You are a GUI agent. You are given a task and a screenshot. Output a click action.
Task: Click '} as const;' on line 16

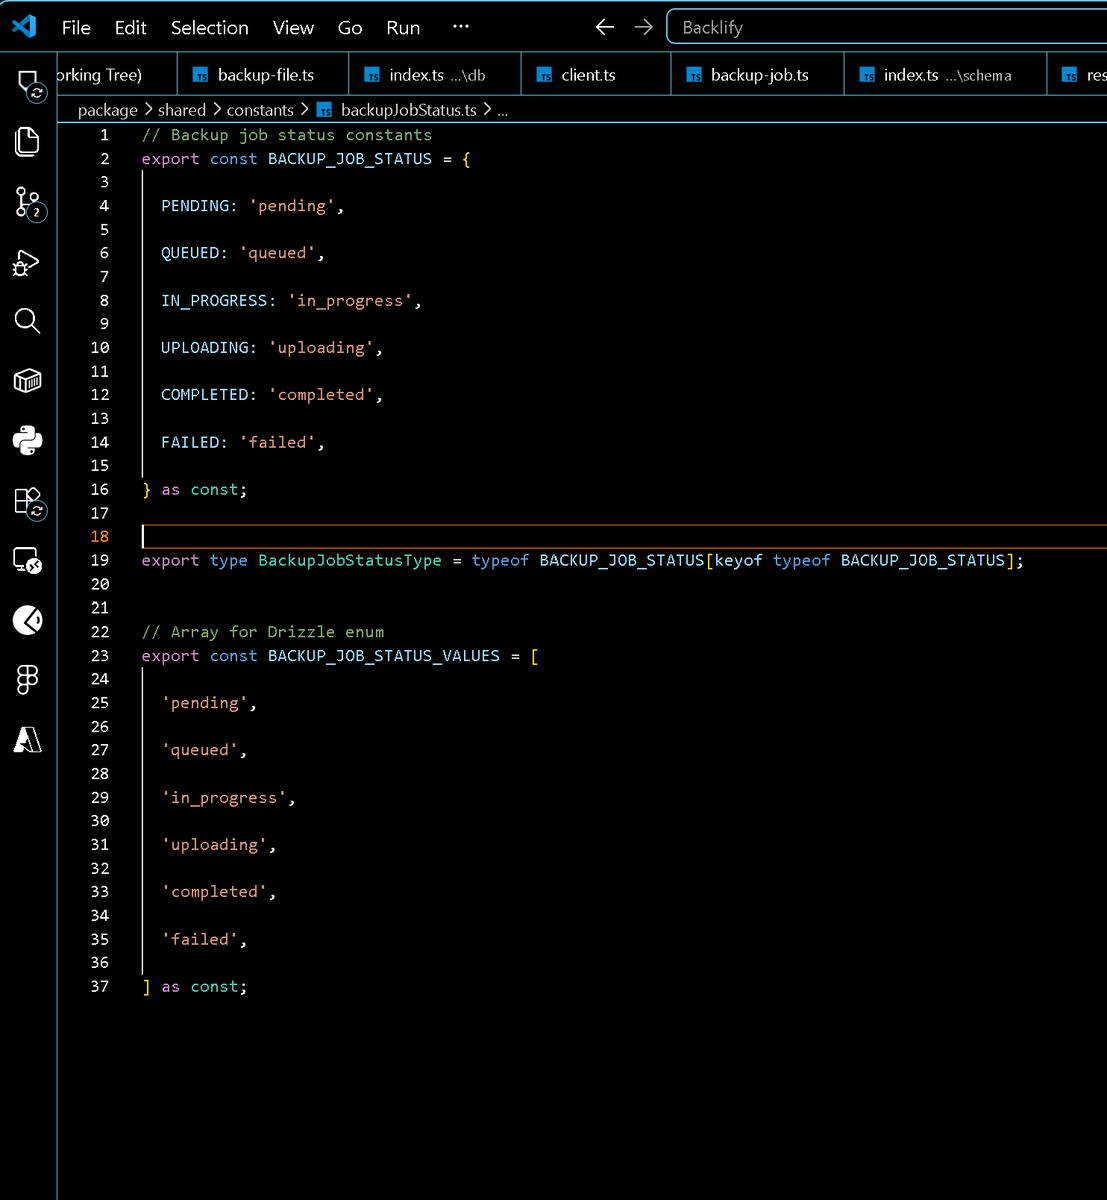point(194,490)
